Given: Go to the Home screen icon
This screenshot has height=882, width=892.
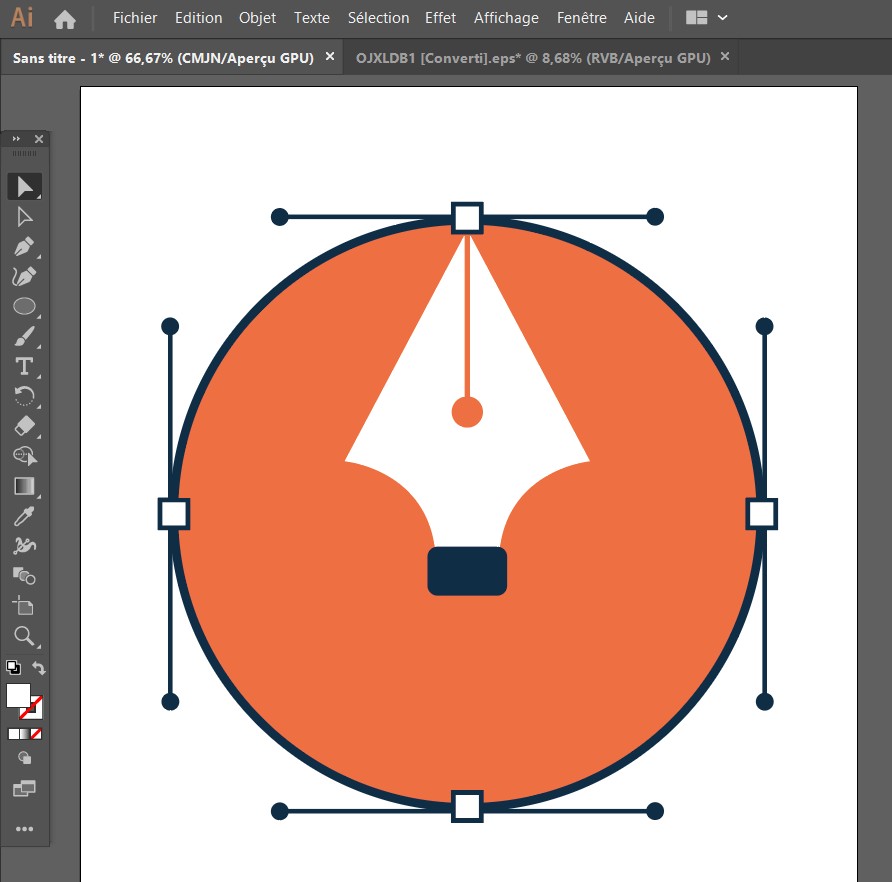Looking at the screenshot, I should 65,18.
